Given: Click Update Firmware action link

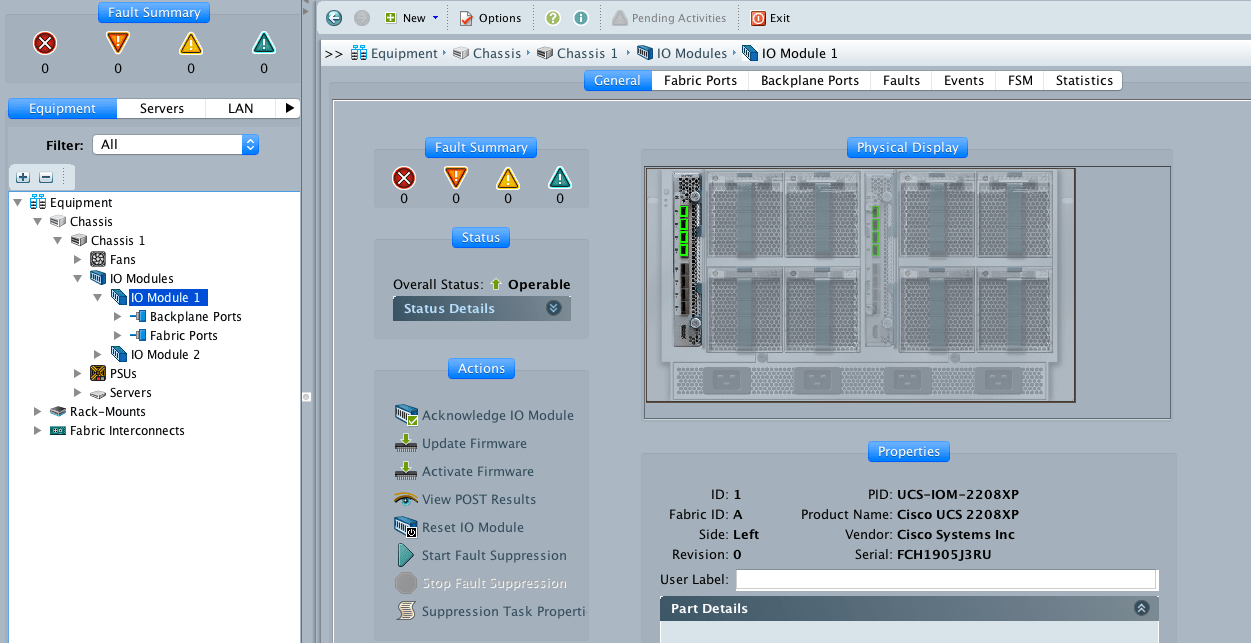Looking at the screenshot, I should (x=474, y=443).
